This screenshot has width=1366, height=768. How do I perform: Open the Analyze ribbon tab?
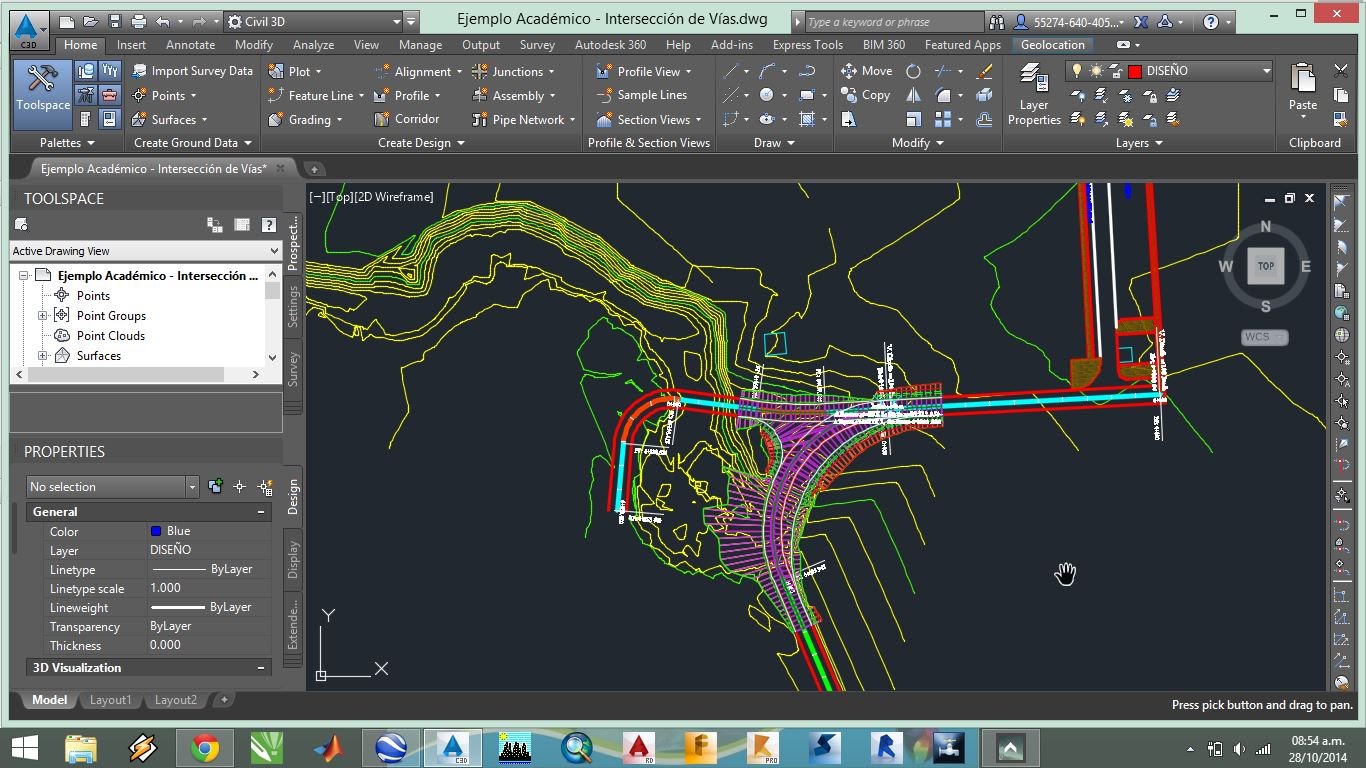click(313, 45)
